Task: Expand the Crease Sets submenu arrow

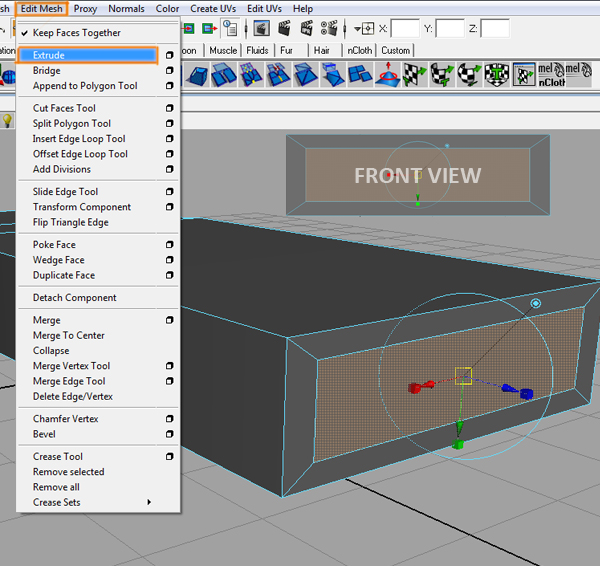Action: point(149,502)
